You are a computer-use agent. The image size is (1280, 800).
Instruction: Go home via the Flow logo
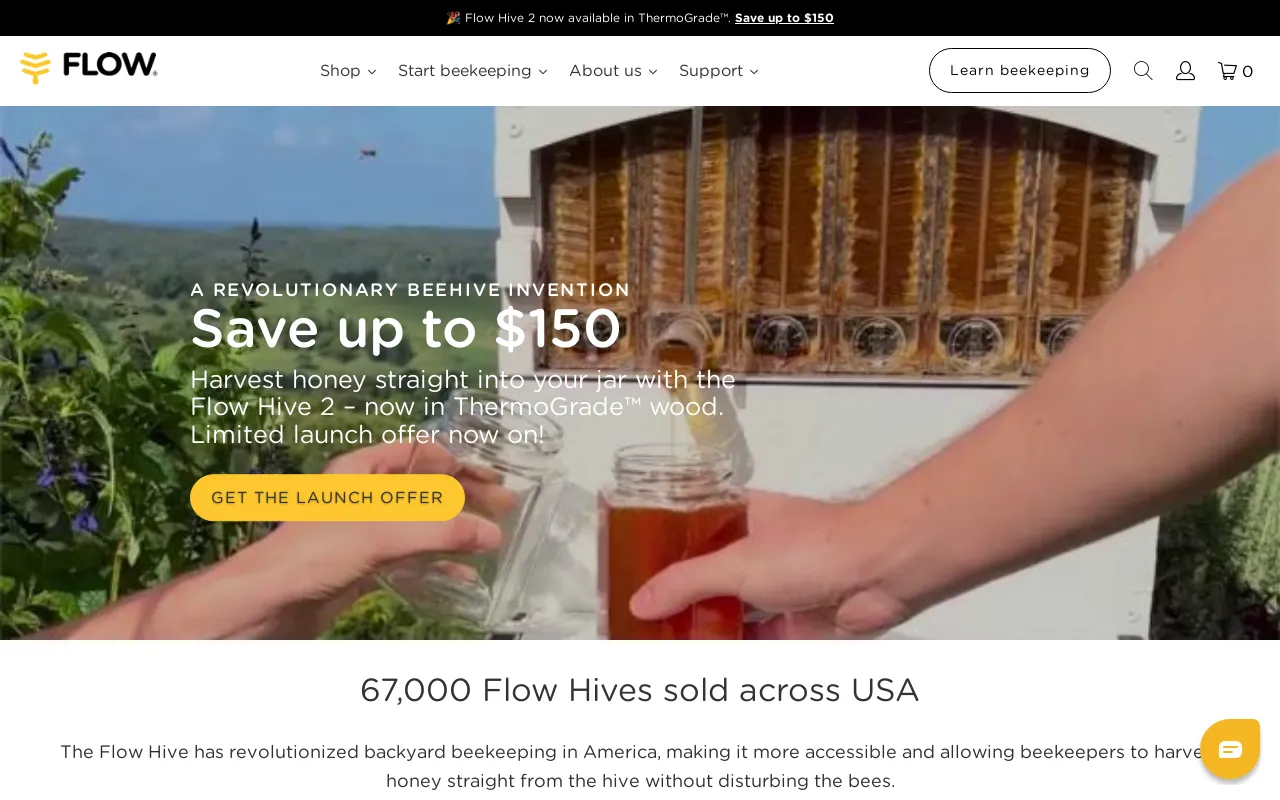[89, 68]
